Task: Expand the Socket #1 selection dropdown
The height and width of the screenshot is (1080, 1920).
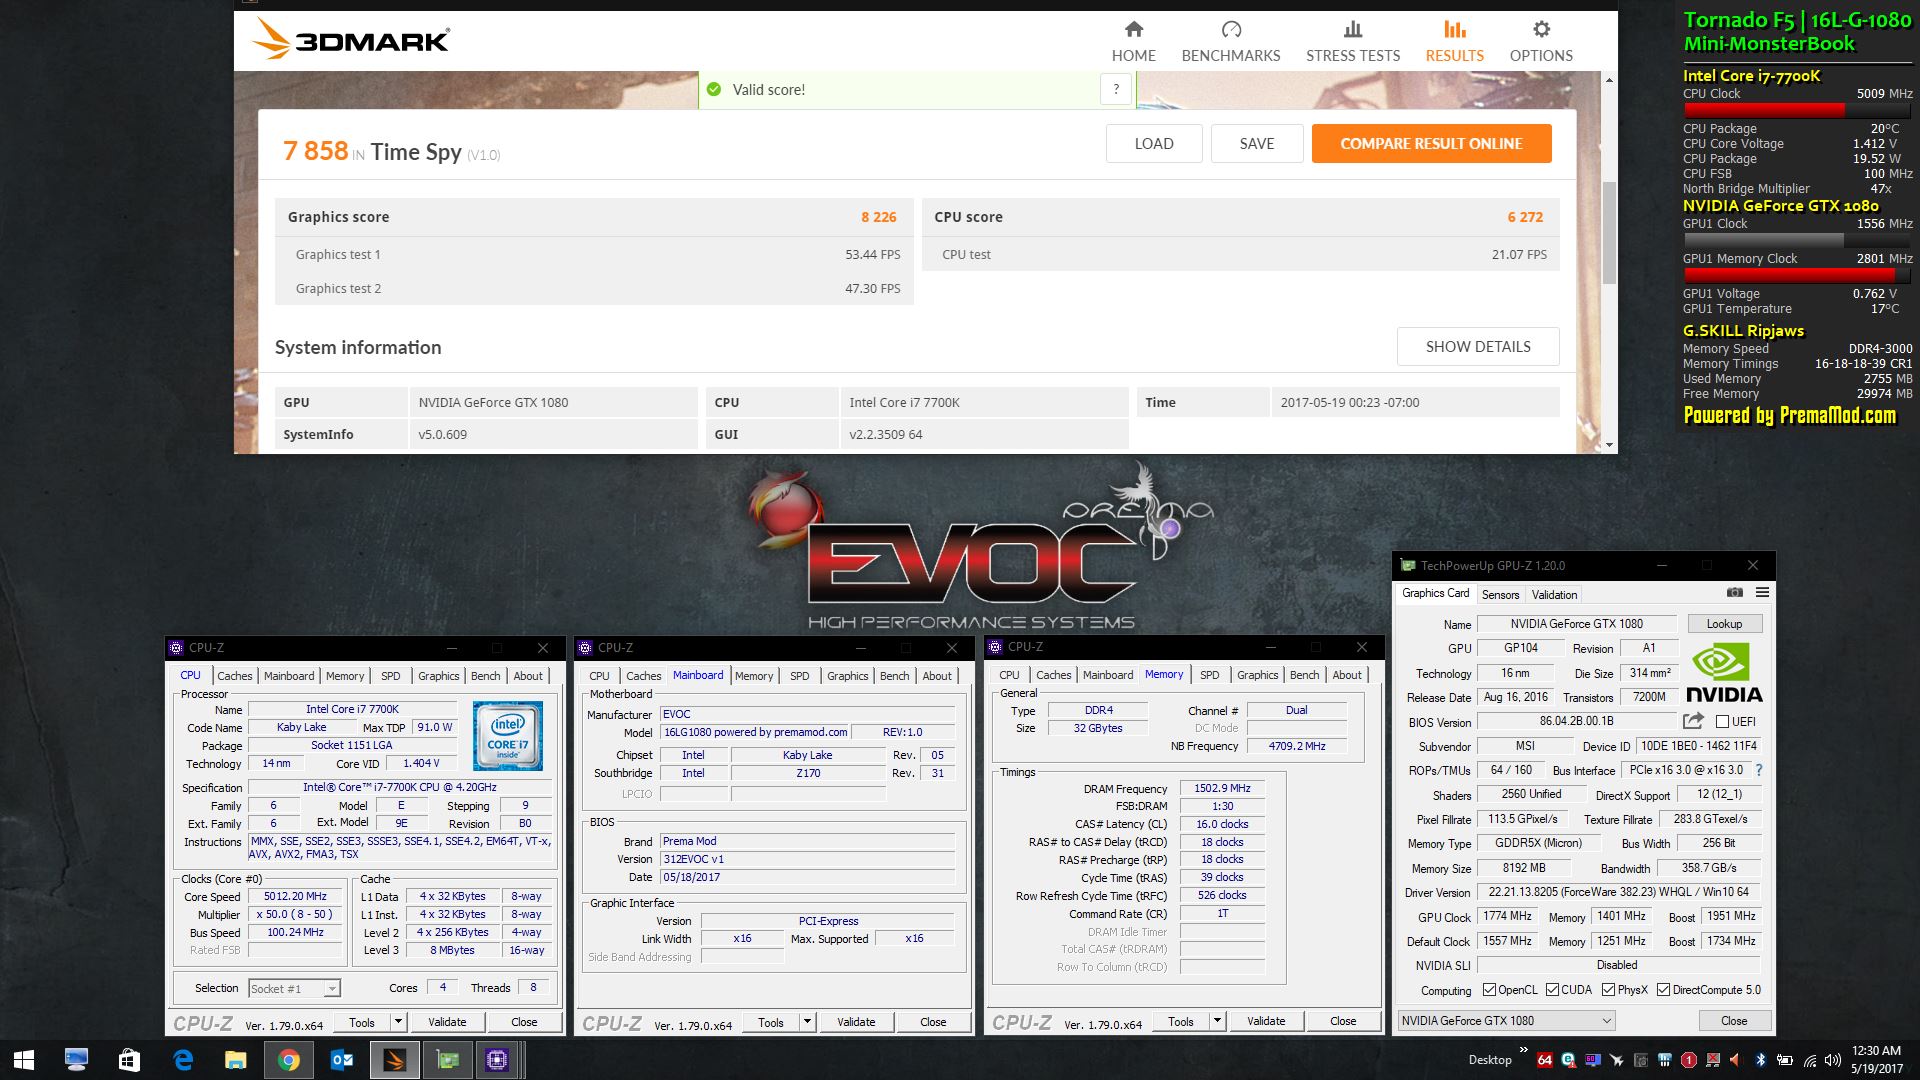Action: [x=332, y=989]
